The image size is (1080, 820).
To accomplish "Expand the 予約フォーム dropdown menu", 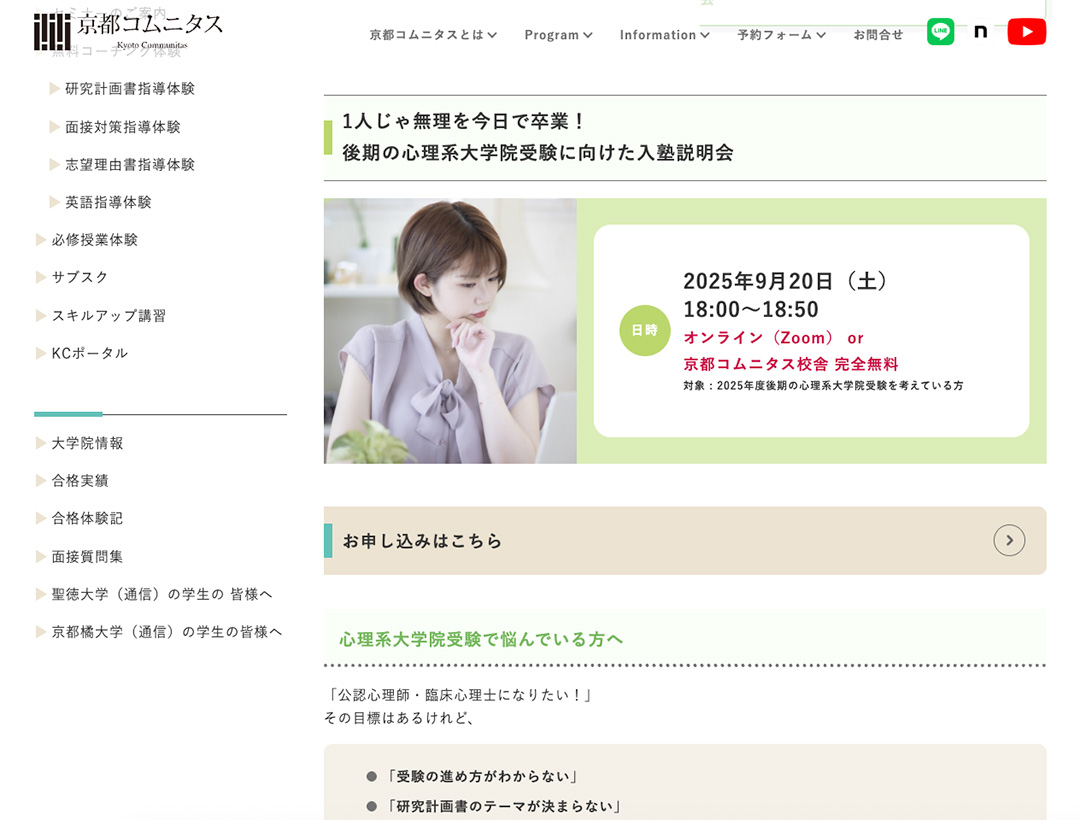I will click(781, 35).
